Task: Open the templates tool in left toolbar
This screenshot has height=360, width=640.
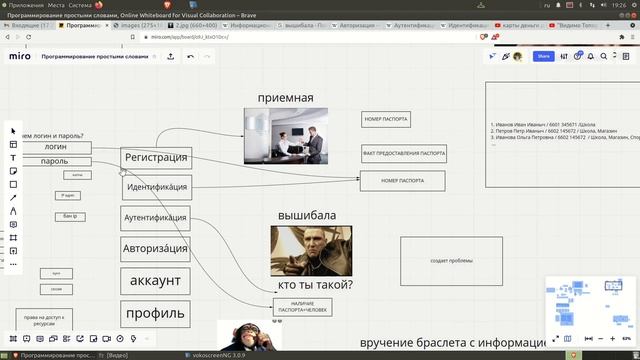Action: pos(13,144)
